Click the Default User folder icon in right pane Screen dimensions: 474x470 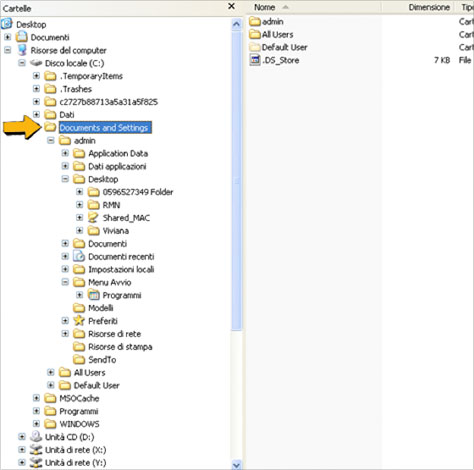(255, 47)
